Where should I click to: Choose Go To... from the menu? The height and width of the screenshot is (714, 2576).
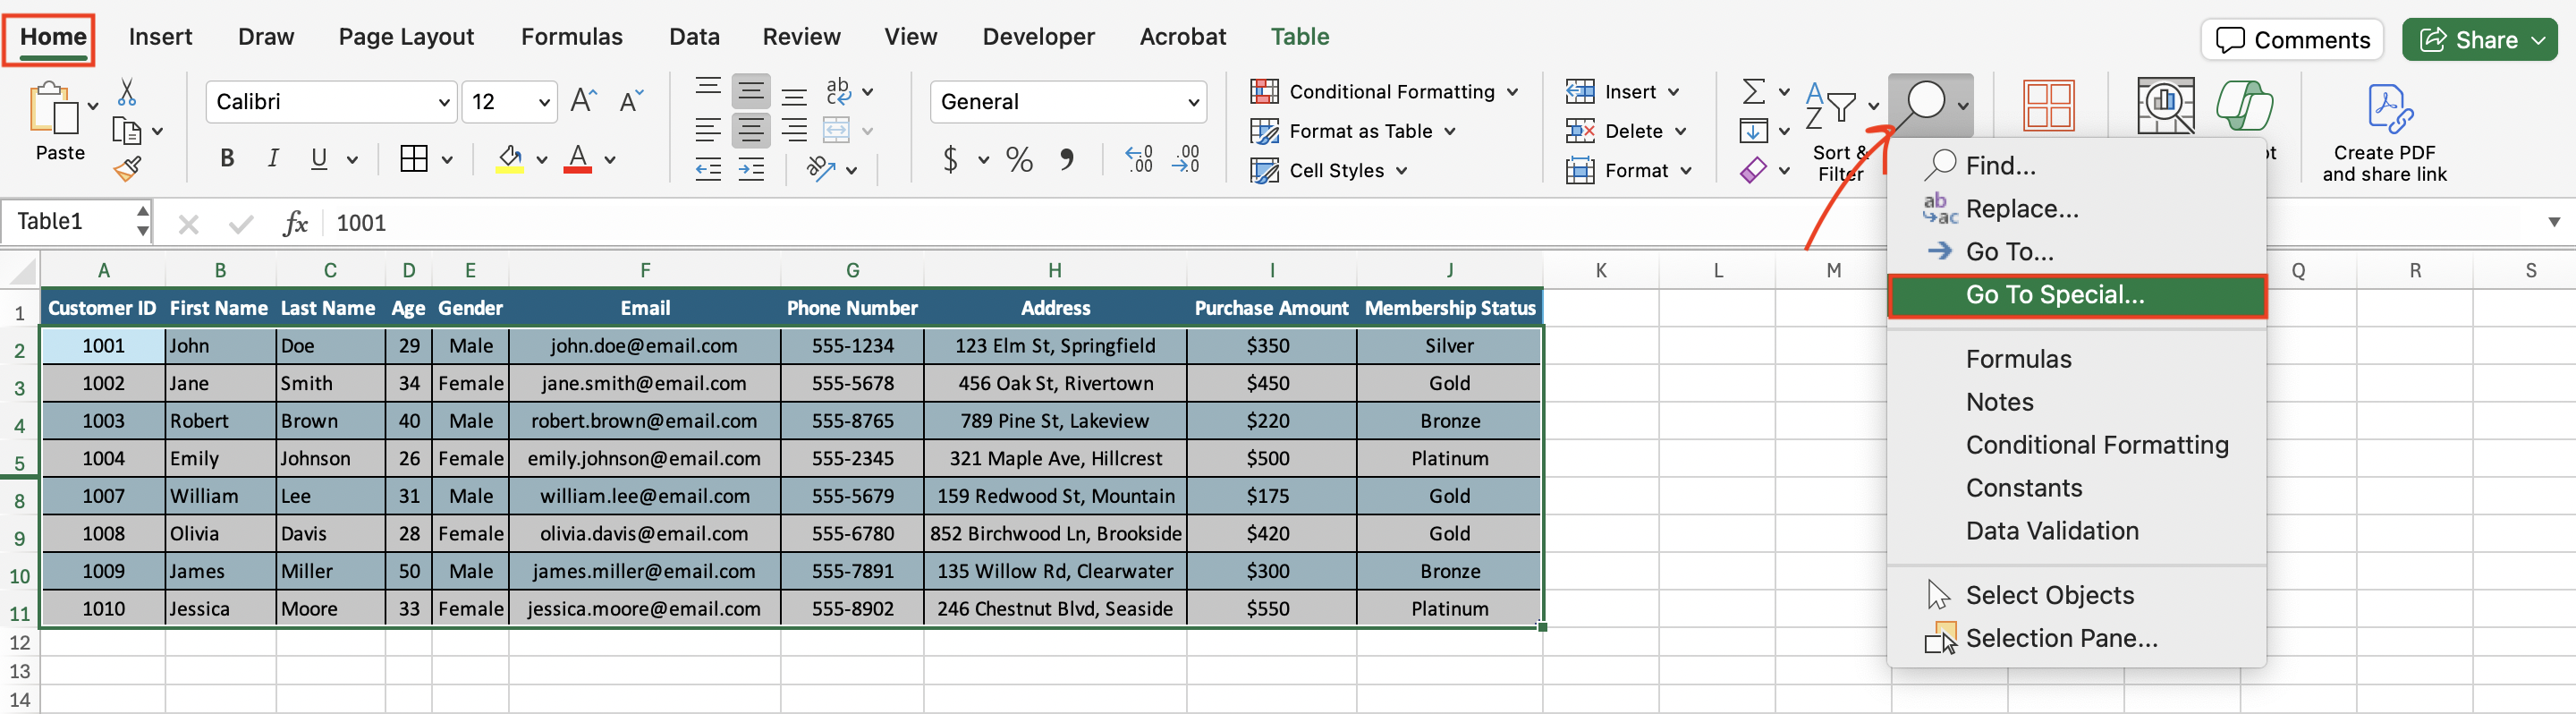tap(2076, 252)
